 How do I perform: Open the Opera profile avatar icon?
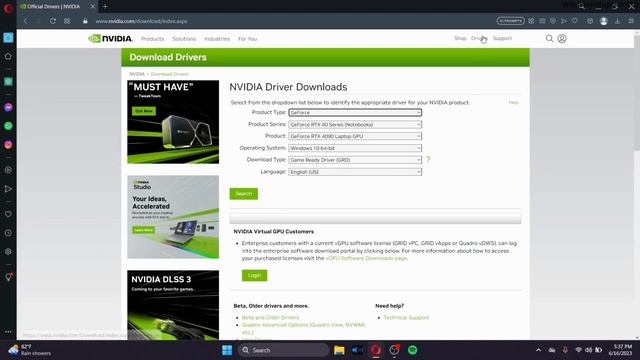[604, 21]
